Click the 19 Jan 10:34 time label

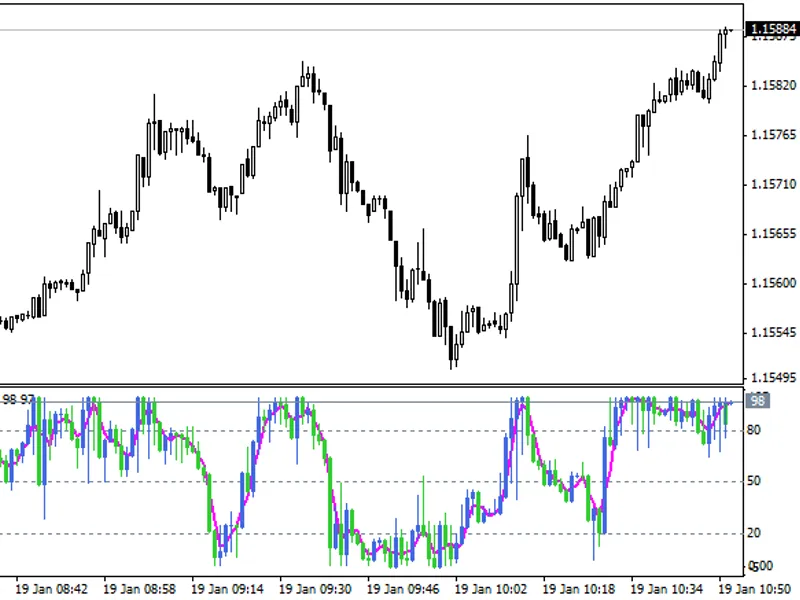coord(666,589)
